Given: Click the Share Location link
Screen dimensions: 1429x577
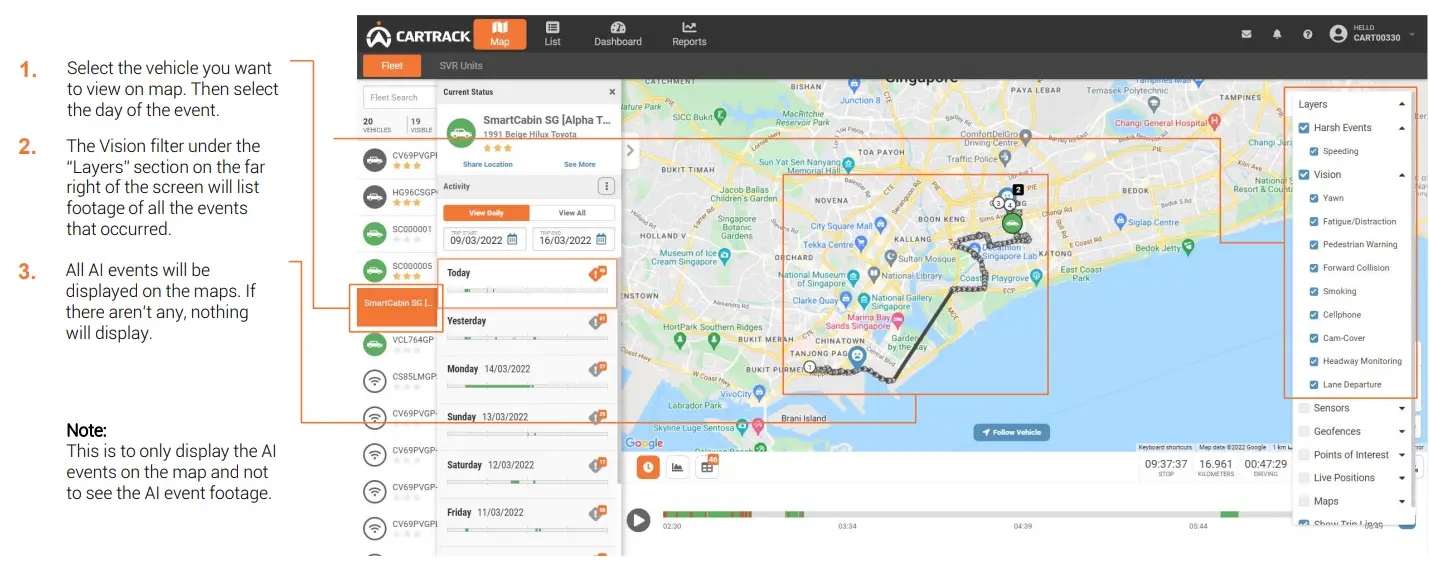Looking at the screenshot, I should pyautogui.click(x=487, y=164).
